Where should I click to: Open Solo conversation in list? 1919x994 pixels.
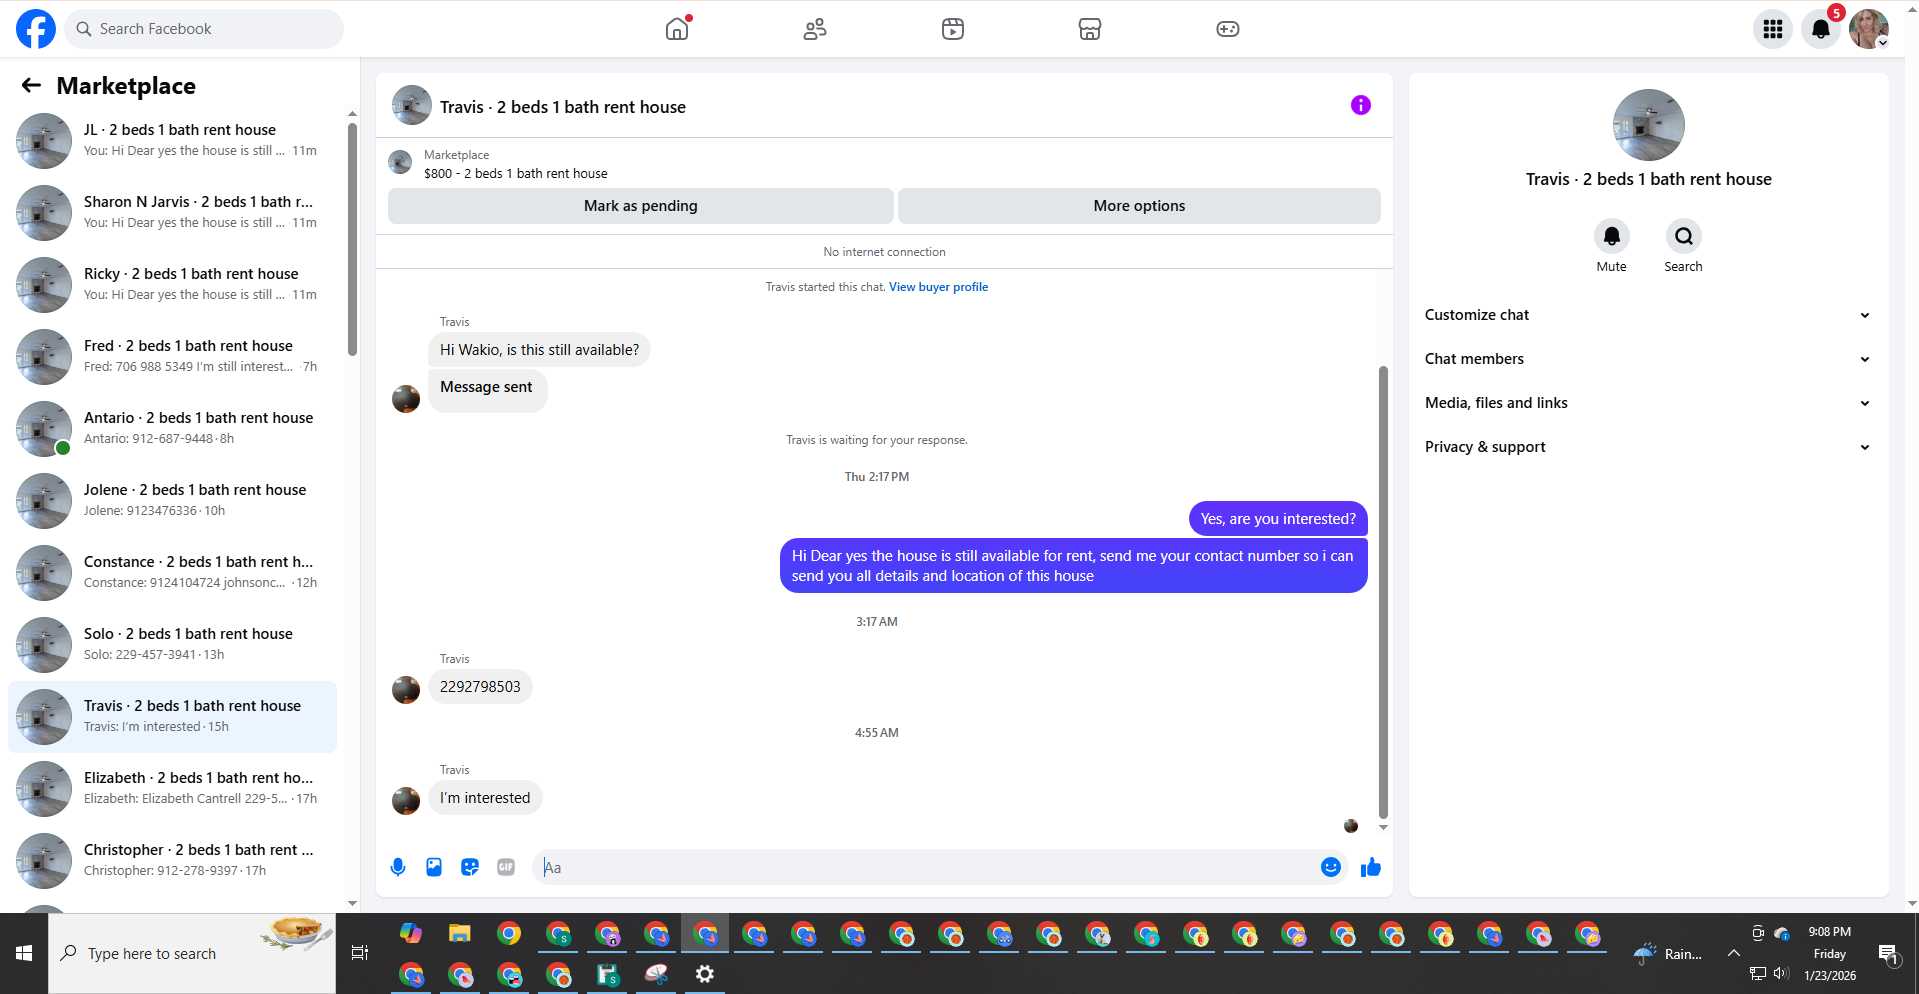coord(173,644)
